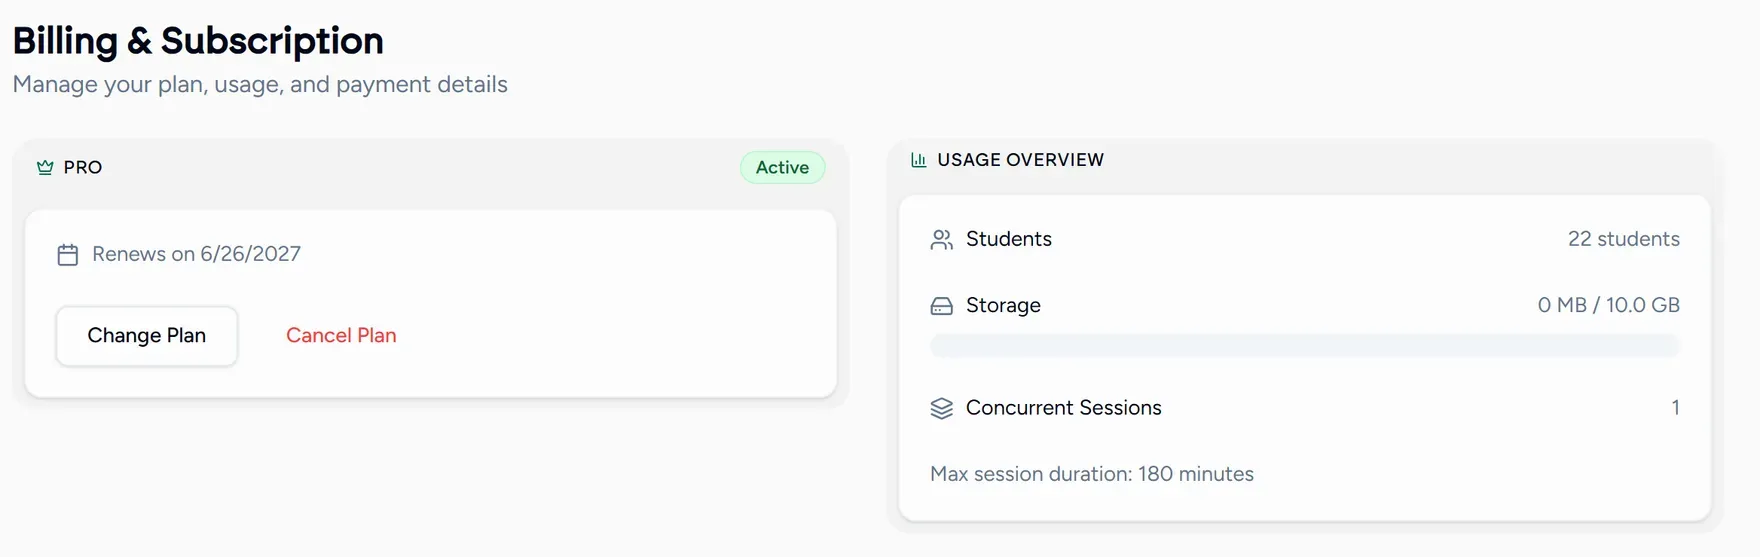Click the calendar icon near renewal date
1760x557 pixels.
(x=68, y=255)
